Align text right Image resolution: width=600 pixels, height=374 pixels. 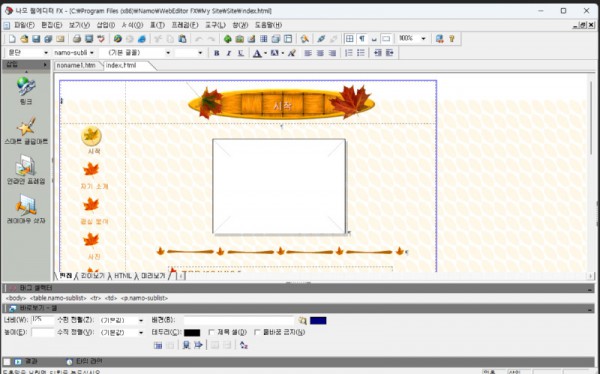(333, 53)
